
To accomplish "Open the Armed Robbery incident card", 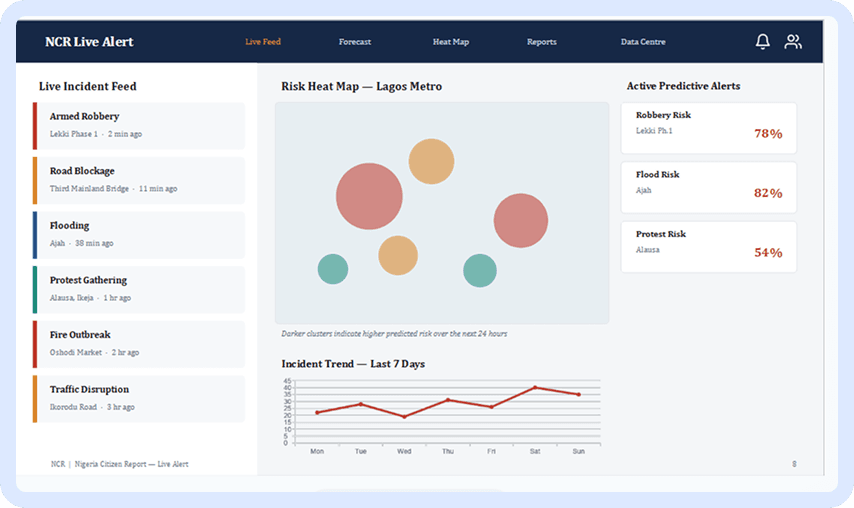I will click(x=139, y=126).
